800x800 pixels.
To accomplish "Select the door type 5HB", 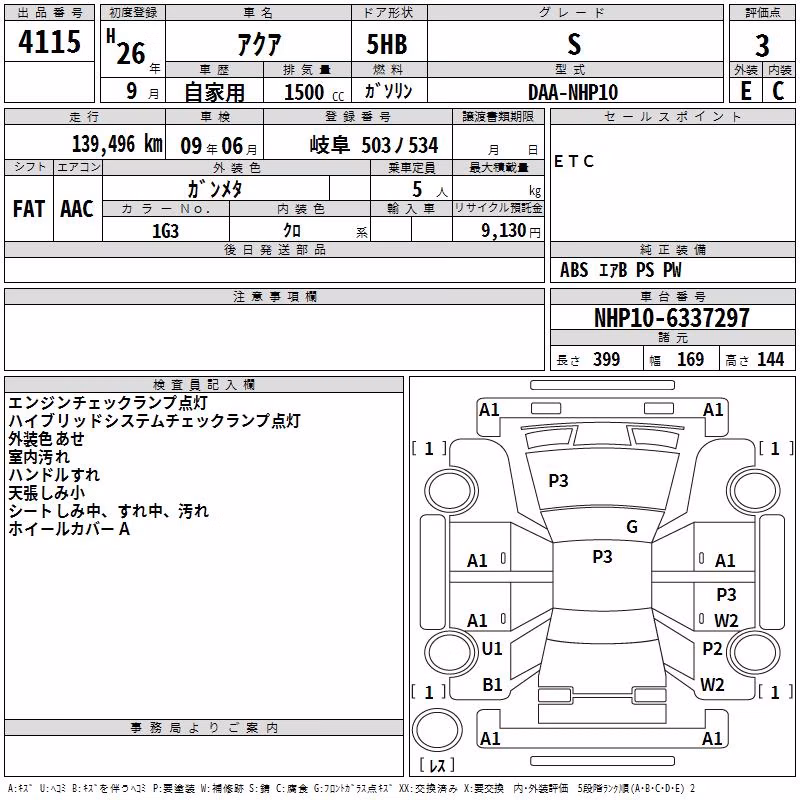I will (x=387, y=44).
